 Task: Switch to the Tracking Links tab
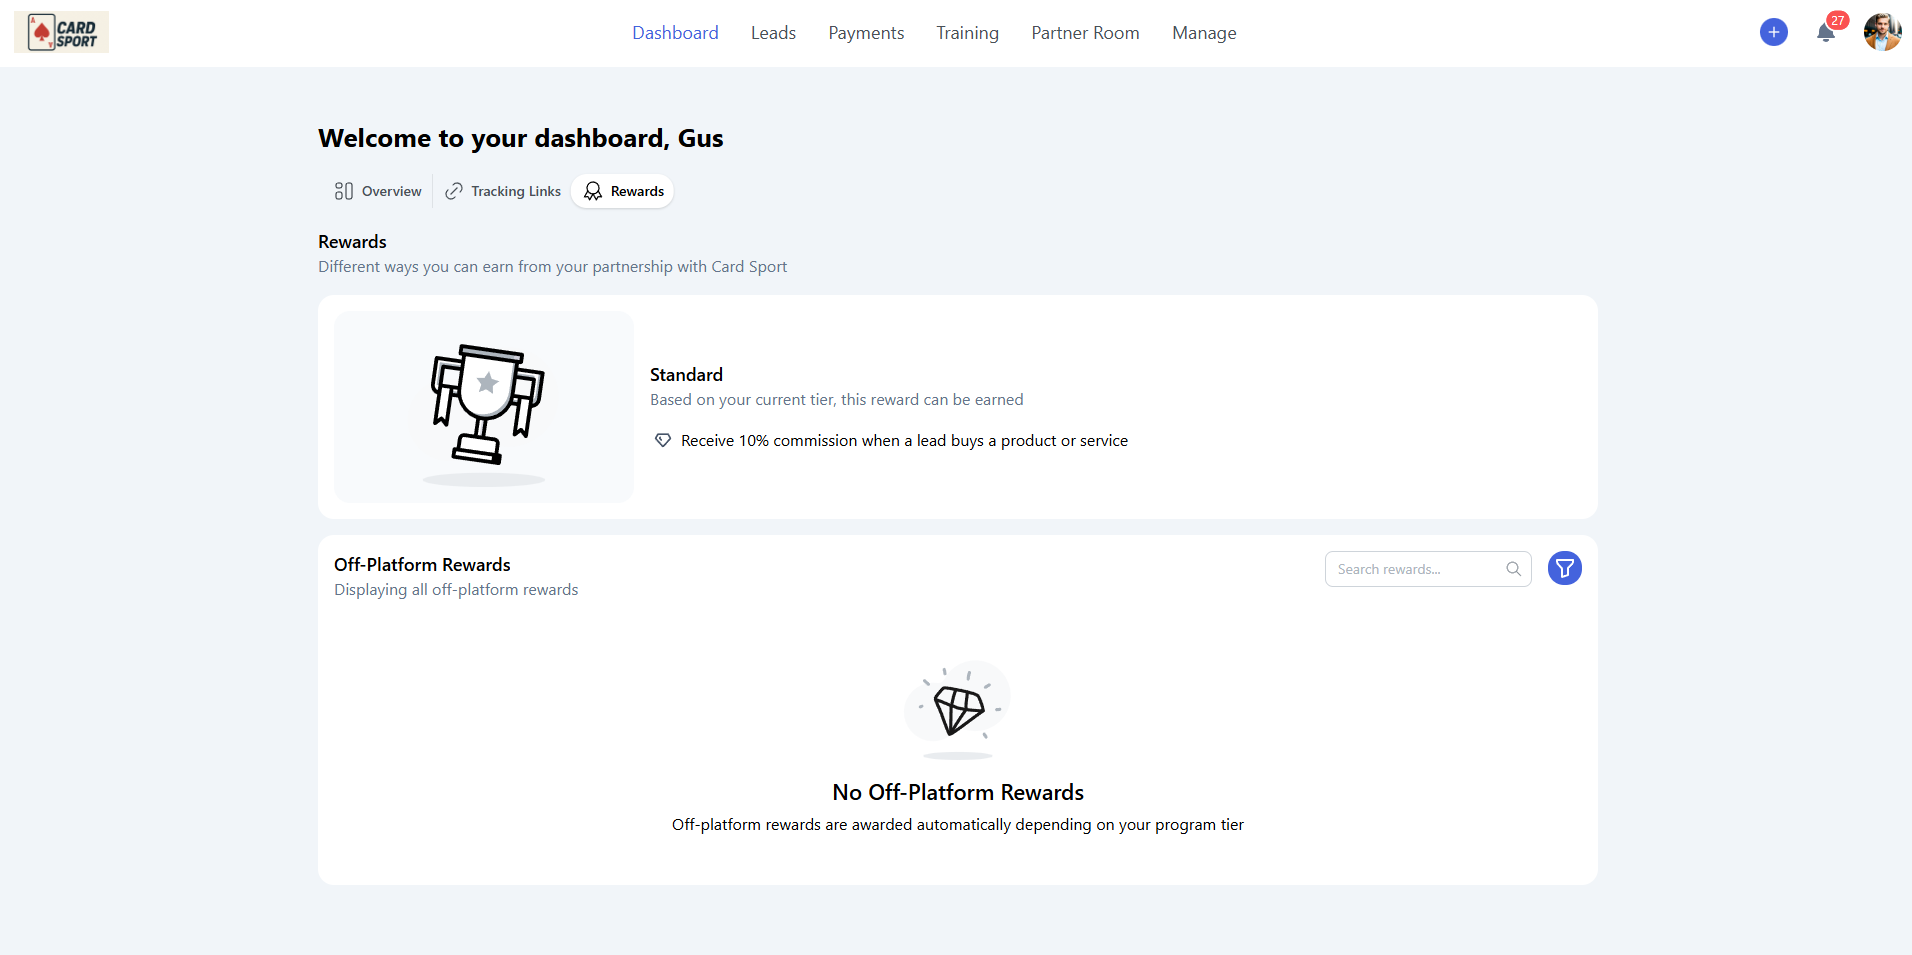point(503,191)
